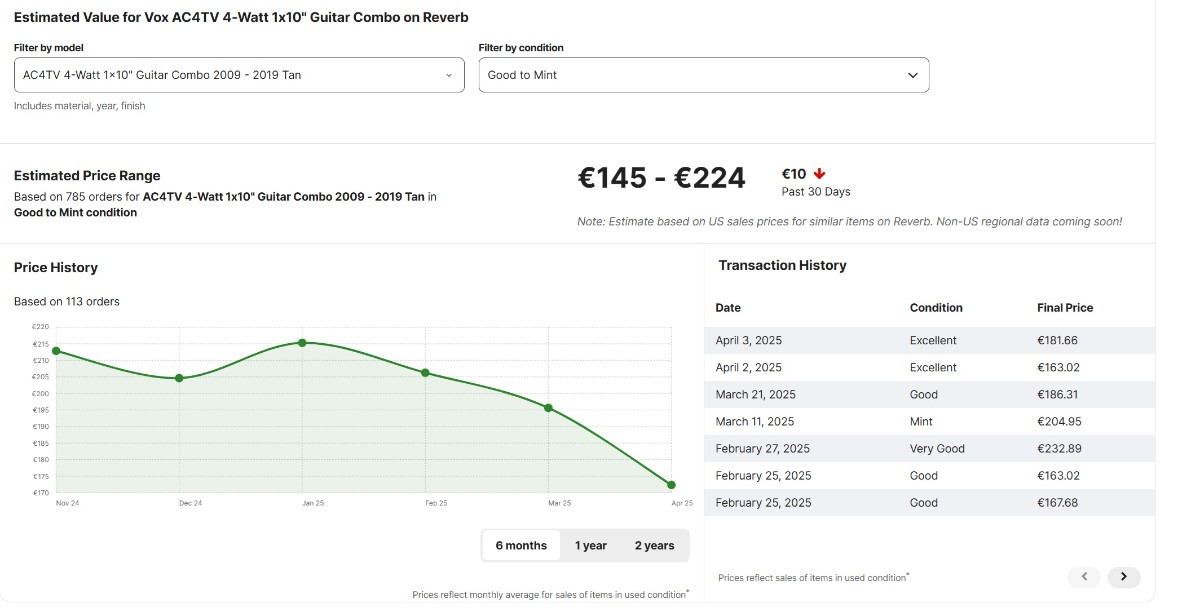Click the Nov 24 chart data point
The height and width of the screenshot is (612, 1200).
56,351
